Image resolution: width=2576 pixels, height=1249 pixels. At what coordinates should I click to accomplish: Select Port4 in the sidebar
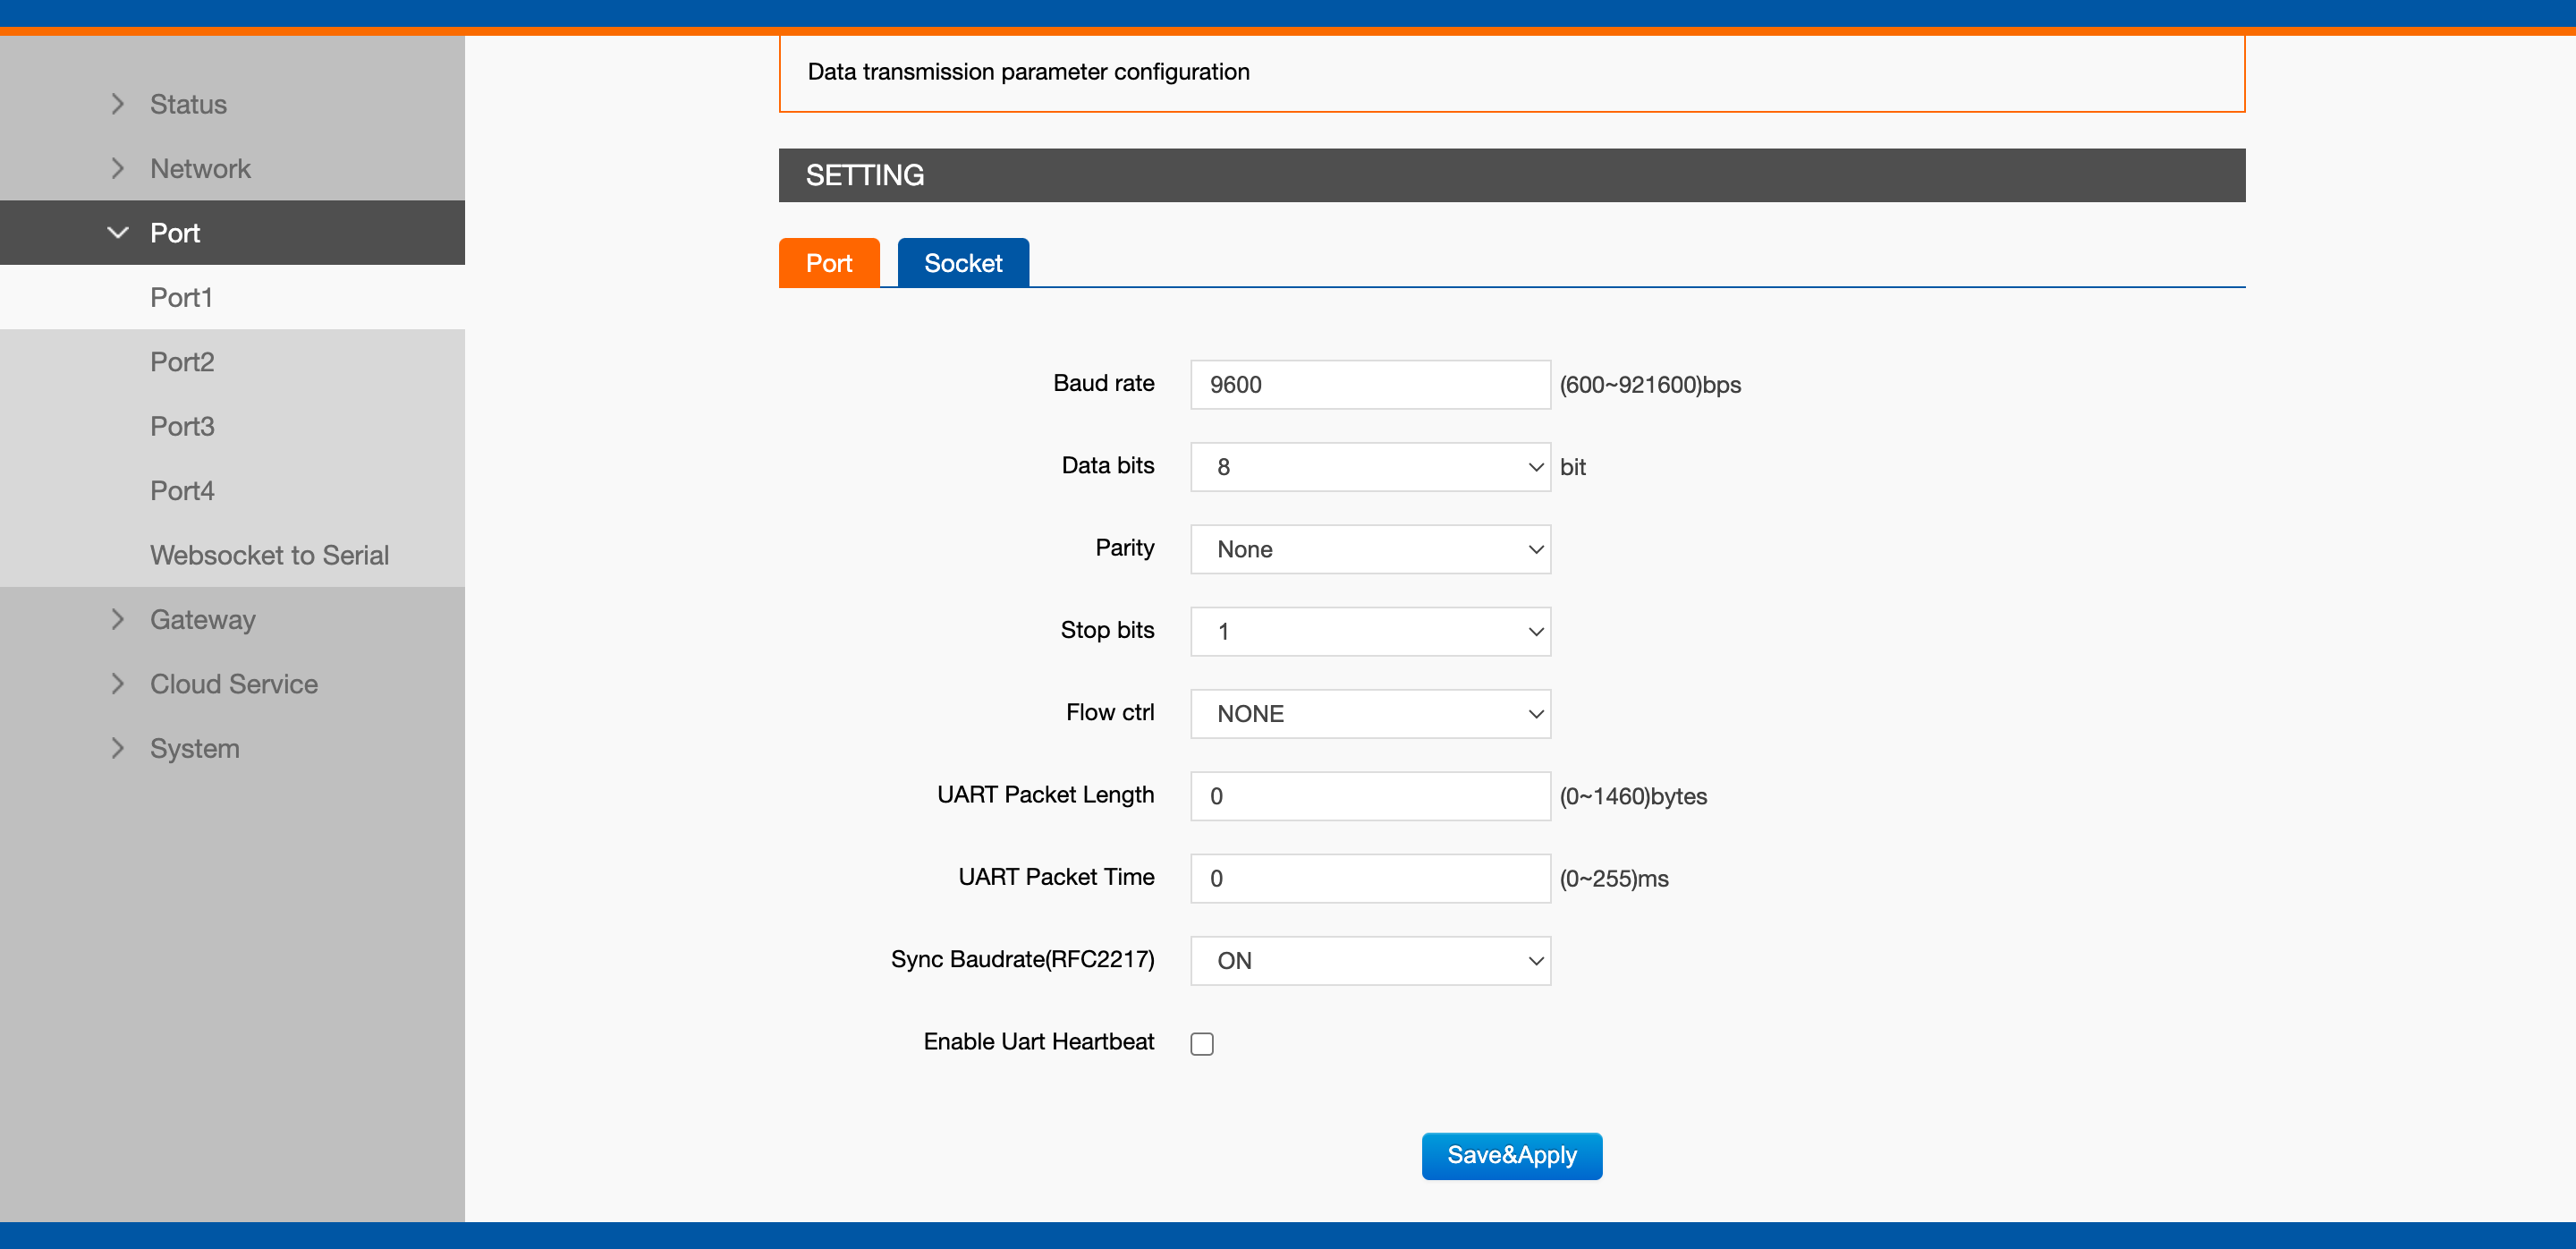coord(182,491)
